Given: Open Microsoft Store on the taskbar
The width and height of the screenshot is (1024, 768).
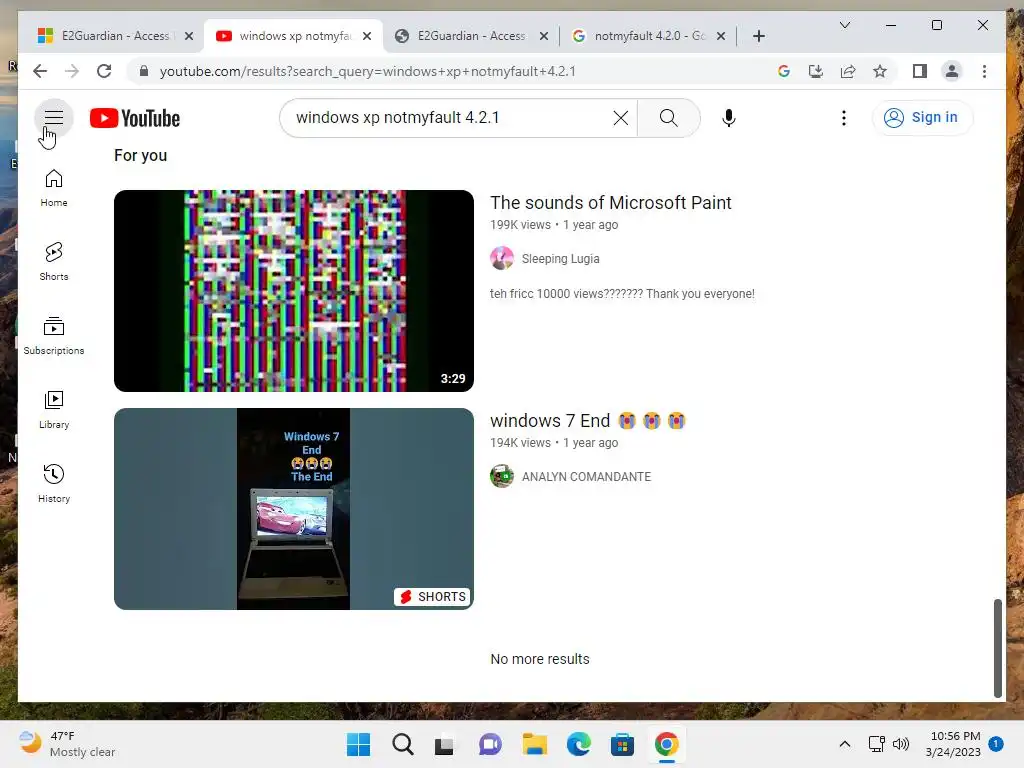Looking at the screenshot, I should tap(622, 744).
